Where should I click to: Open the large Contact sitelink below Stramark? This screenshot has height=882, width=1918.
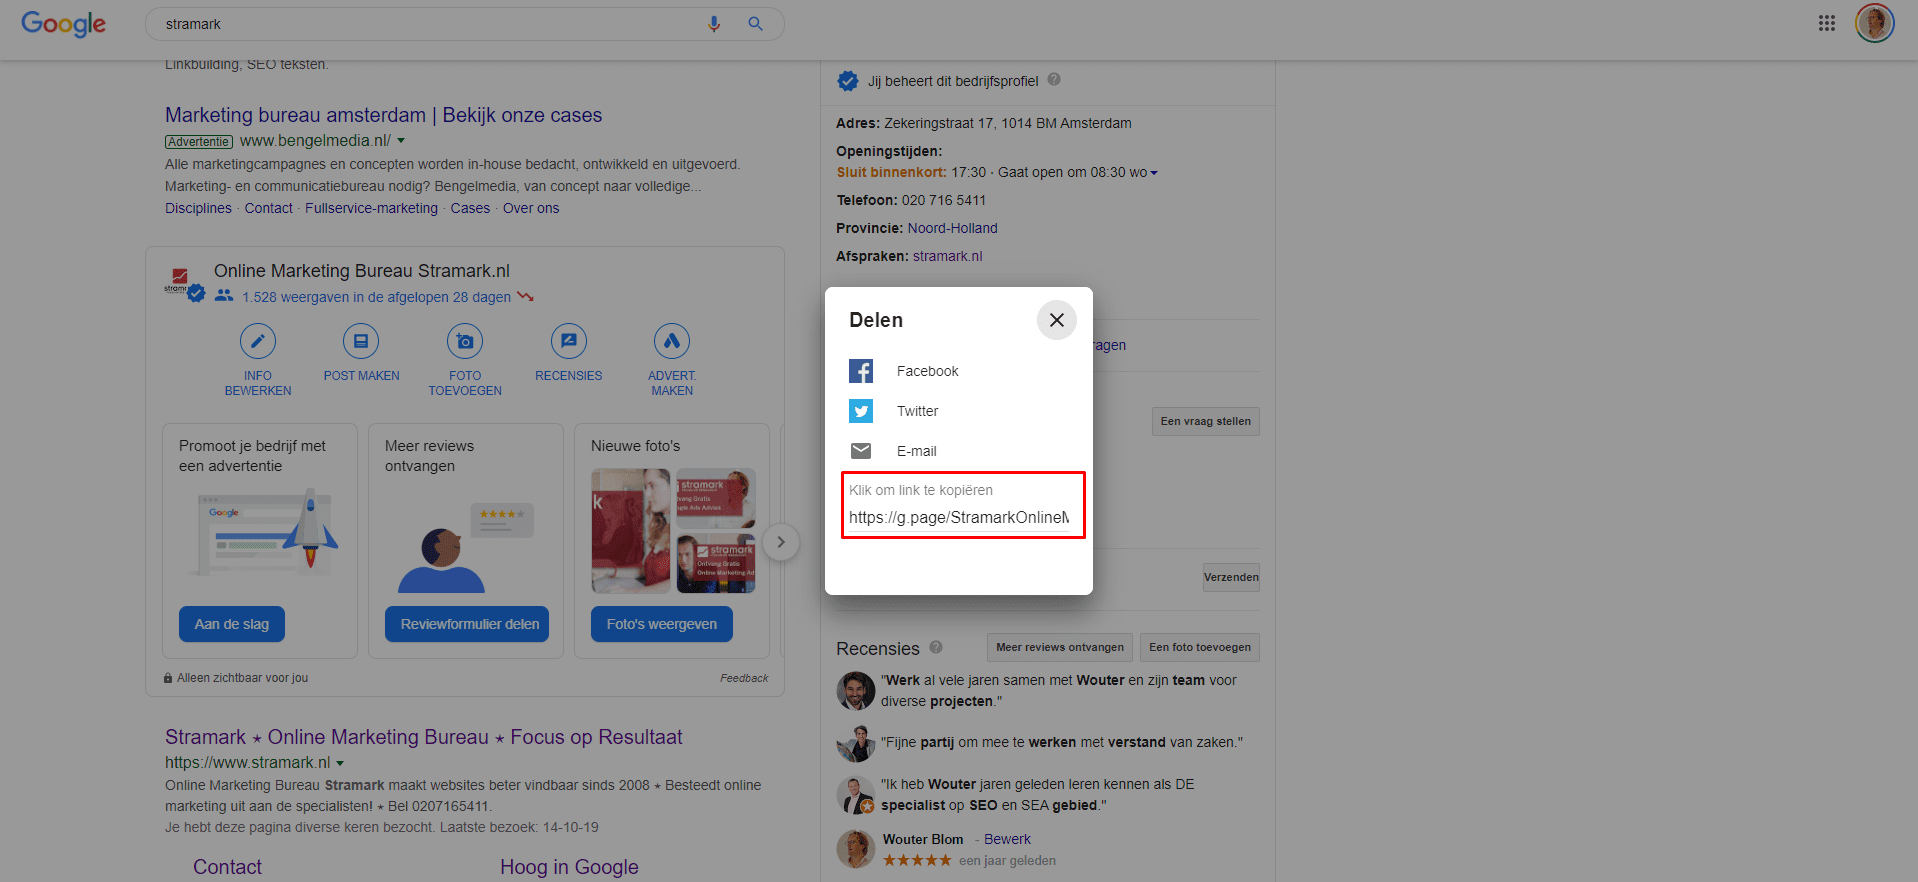(x=227, y=867)
